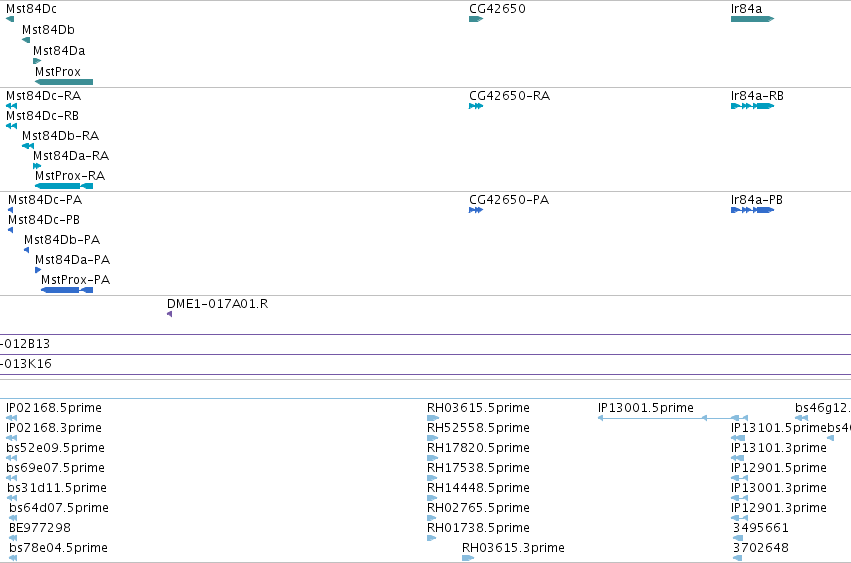The height and width of the screenshot is (563, 851).
Task: Click the MstProx-PA protein label
Action: [x=75, y=280]
